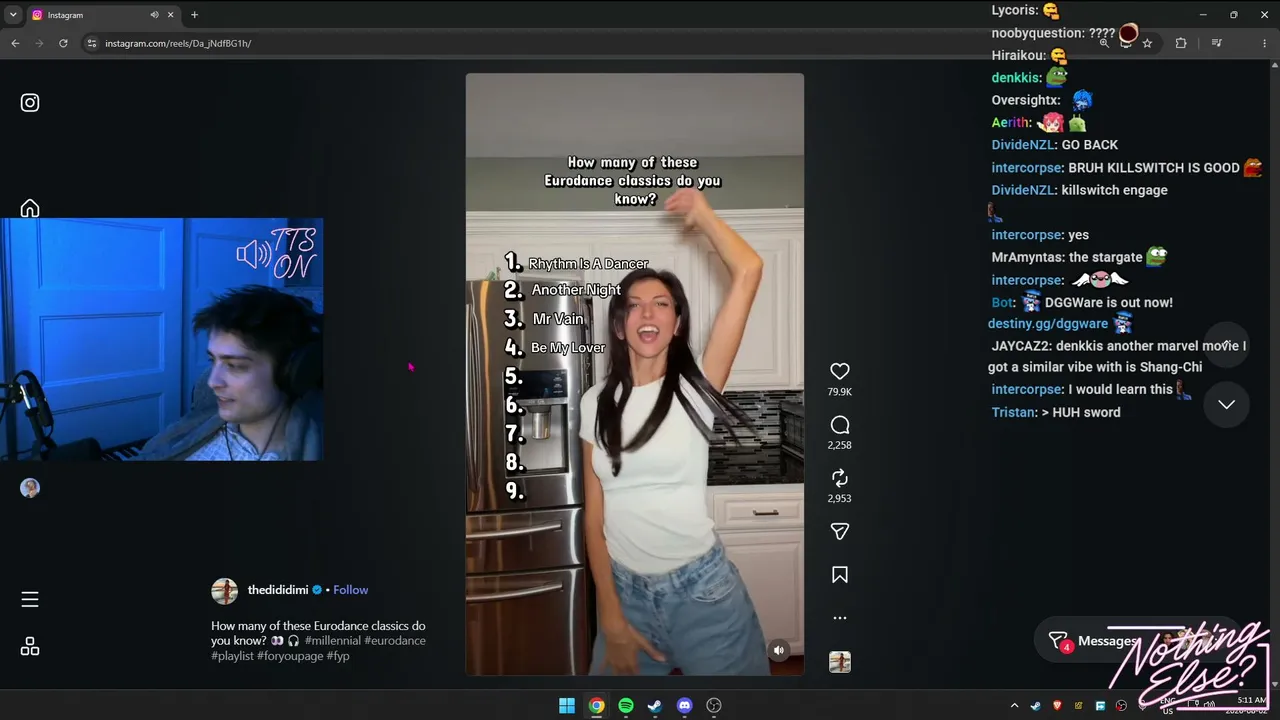
Task: Go to the next reel with down chevron
Action: [1227, 404]
